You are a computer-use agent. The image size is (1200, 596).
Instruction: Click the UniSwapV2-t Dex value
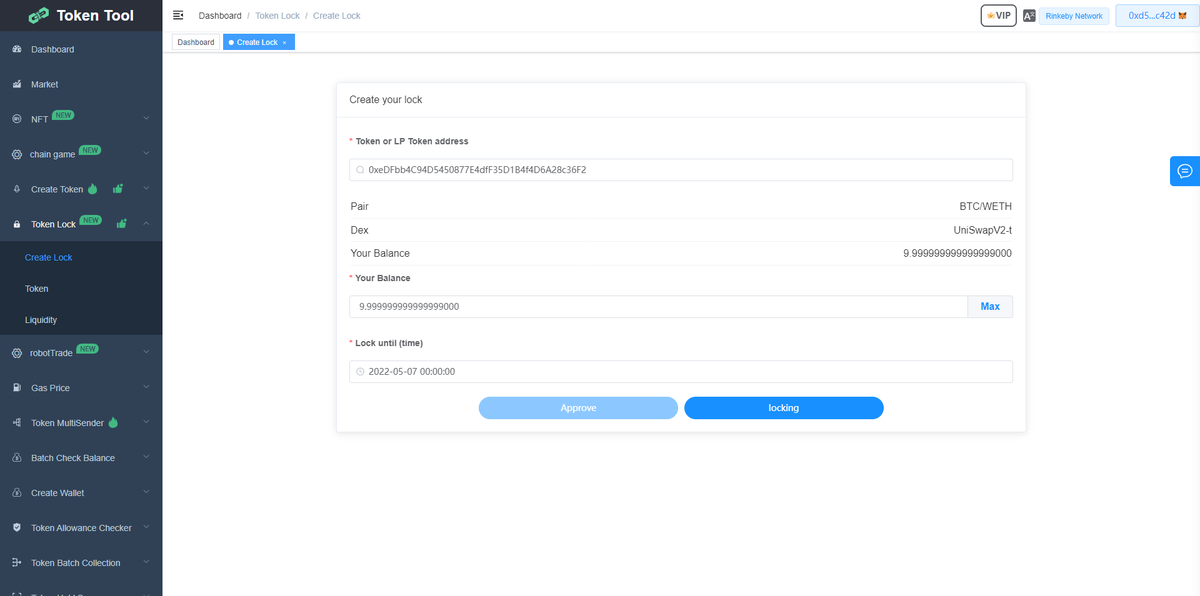[x=983, y=230]
